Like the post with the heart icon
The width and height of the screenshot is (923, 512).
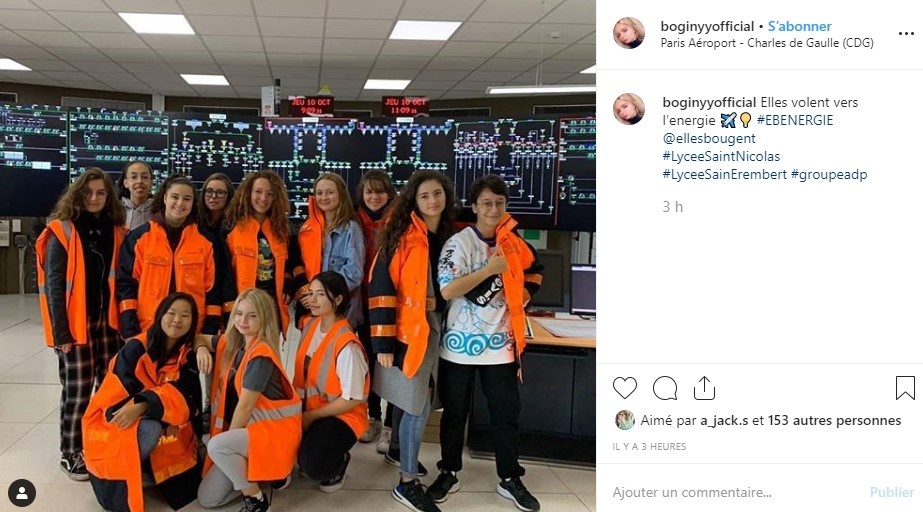(x=625, y=388)
